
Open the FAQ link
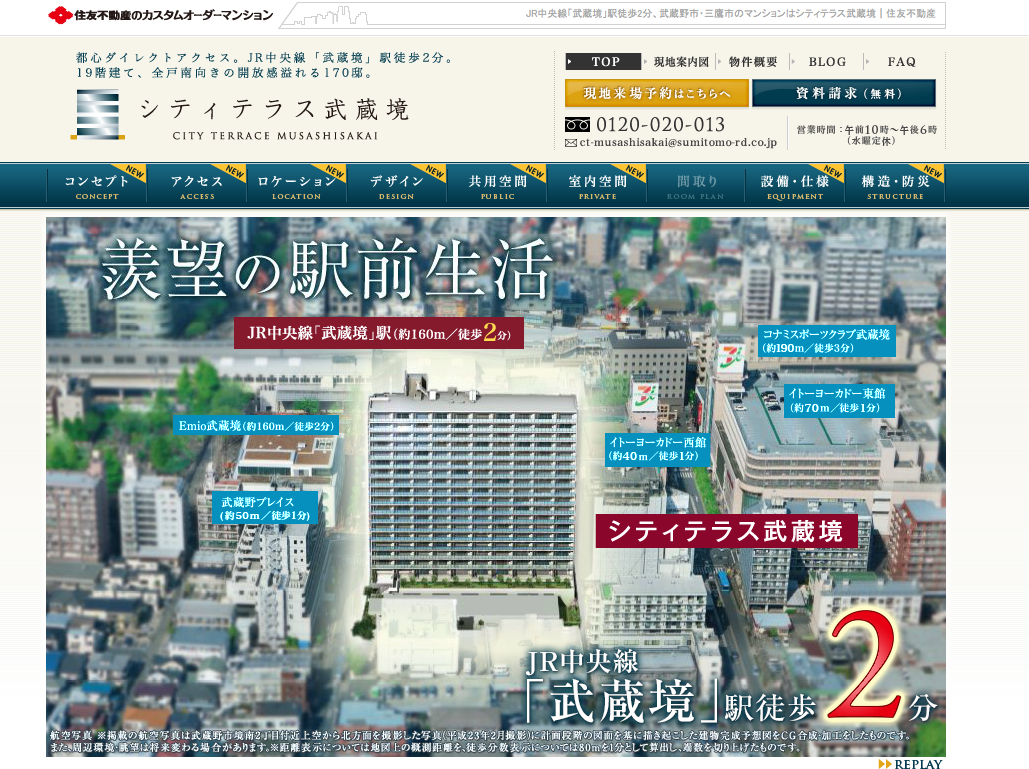[901, 62]
